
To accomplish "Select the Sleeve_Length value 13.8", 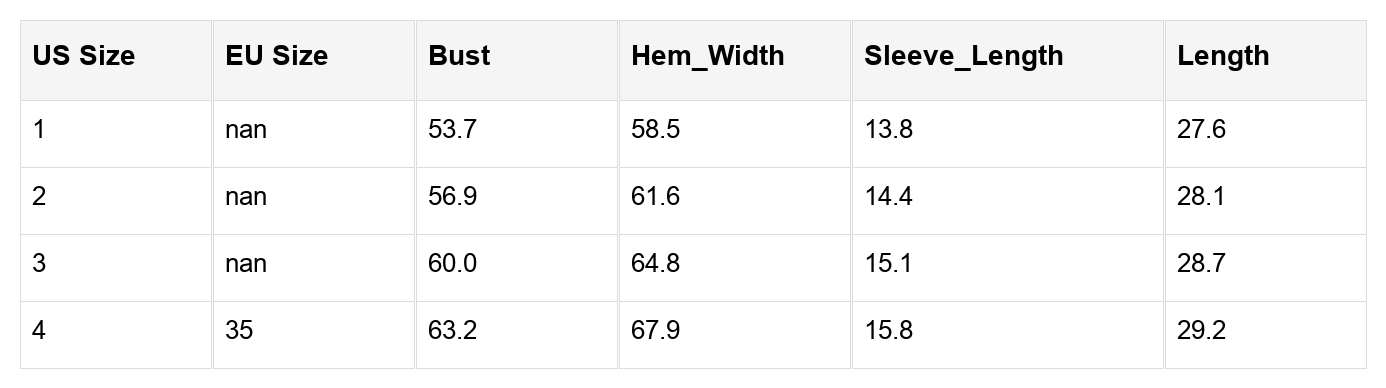I will (1008, 134).
